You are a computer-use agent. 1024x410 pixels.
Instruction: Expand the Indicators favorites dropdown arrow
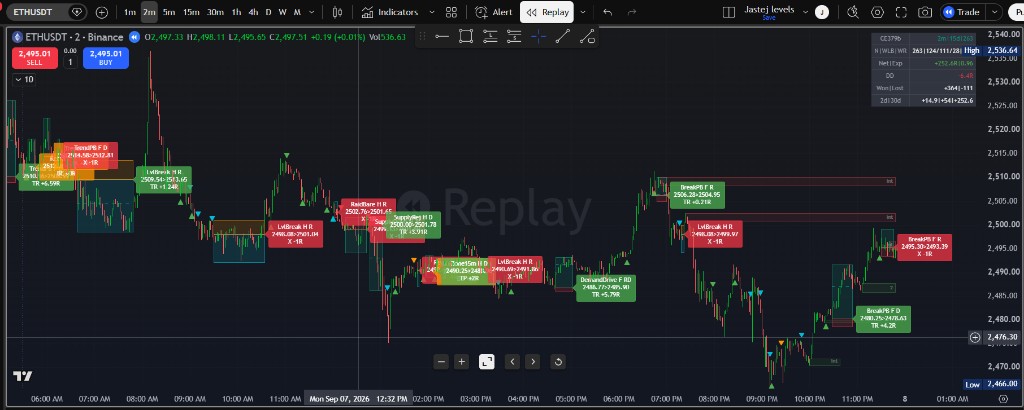pyautogui.click(x=432, y=12)
